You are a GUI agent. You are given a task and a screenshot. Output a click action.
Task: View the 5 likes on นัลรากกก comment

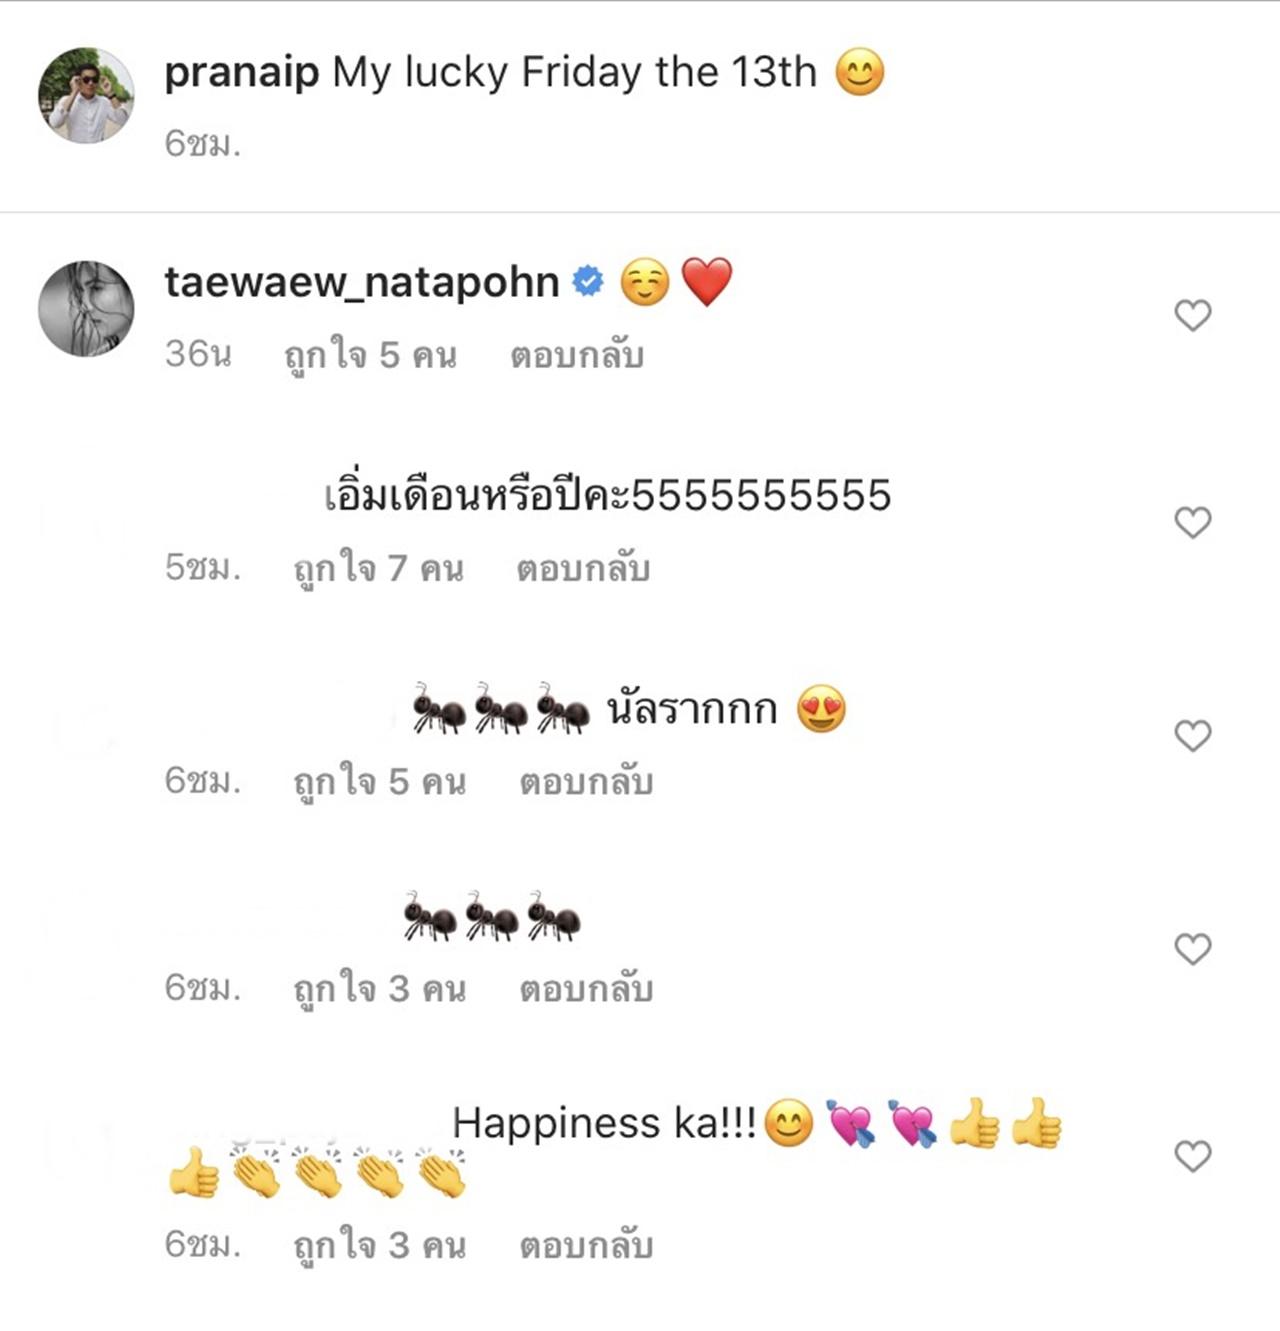coord(379,781)
